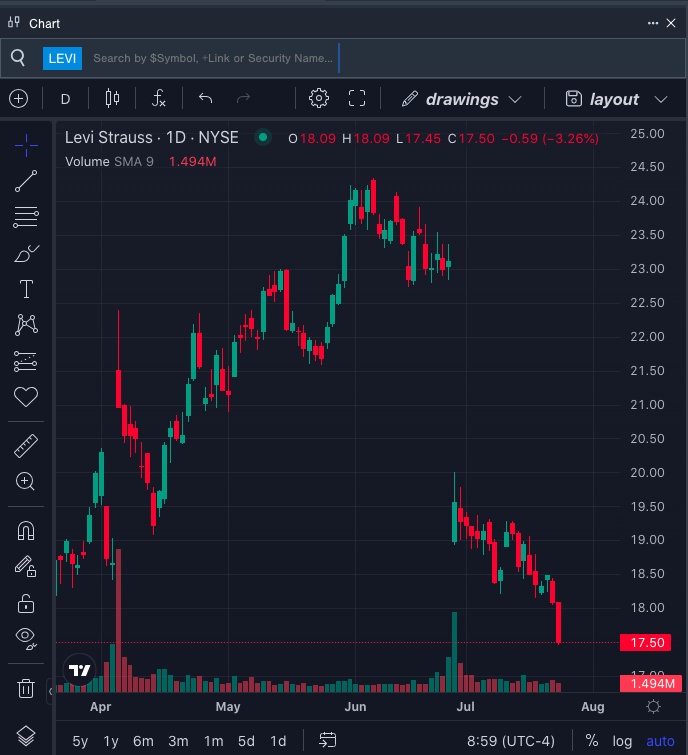The width and height of the screenshot is (688, 755).
Task: Toggle log scale mode
Action: pyautogui.click(x=622, y=741)
